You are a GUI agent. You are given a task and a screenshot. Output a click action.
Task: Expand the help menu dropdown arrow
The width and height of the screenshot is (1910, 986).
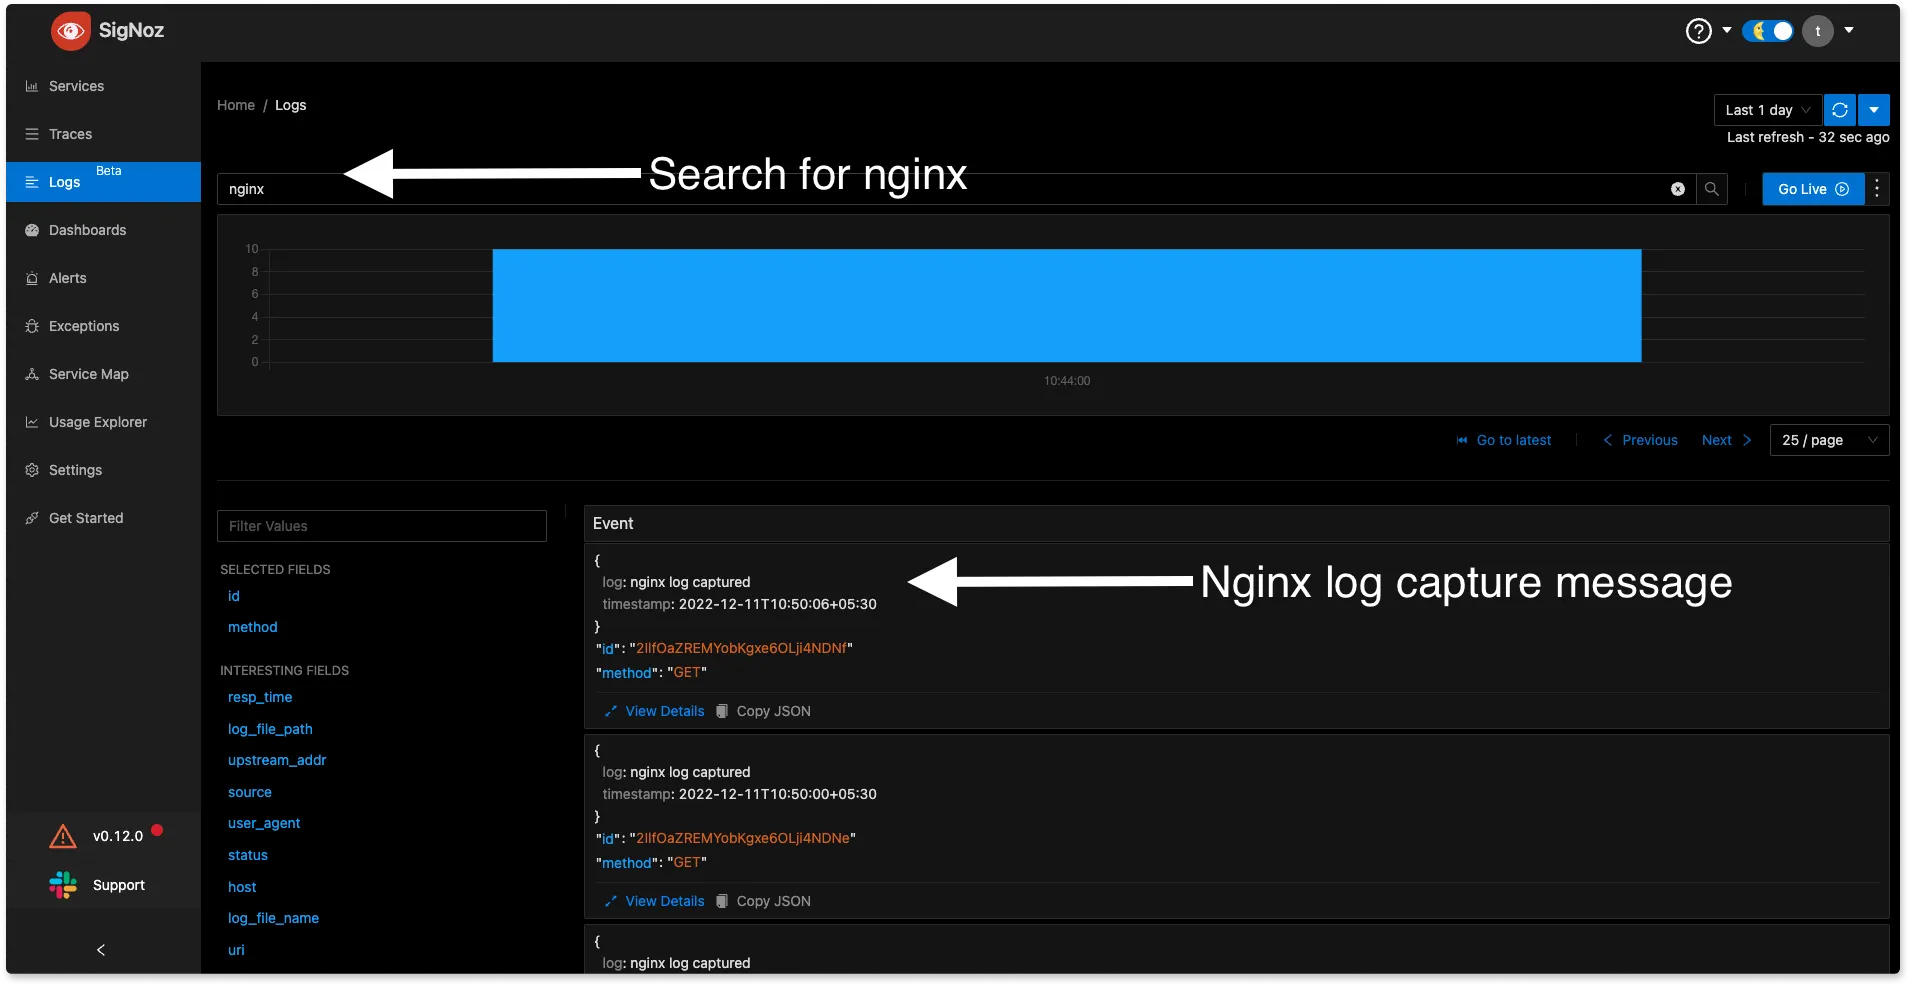coord(1726,30)
